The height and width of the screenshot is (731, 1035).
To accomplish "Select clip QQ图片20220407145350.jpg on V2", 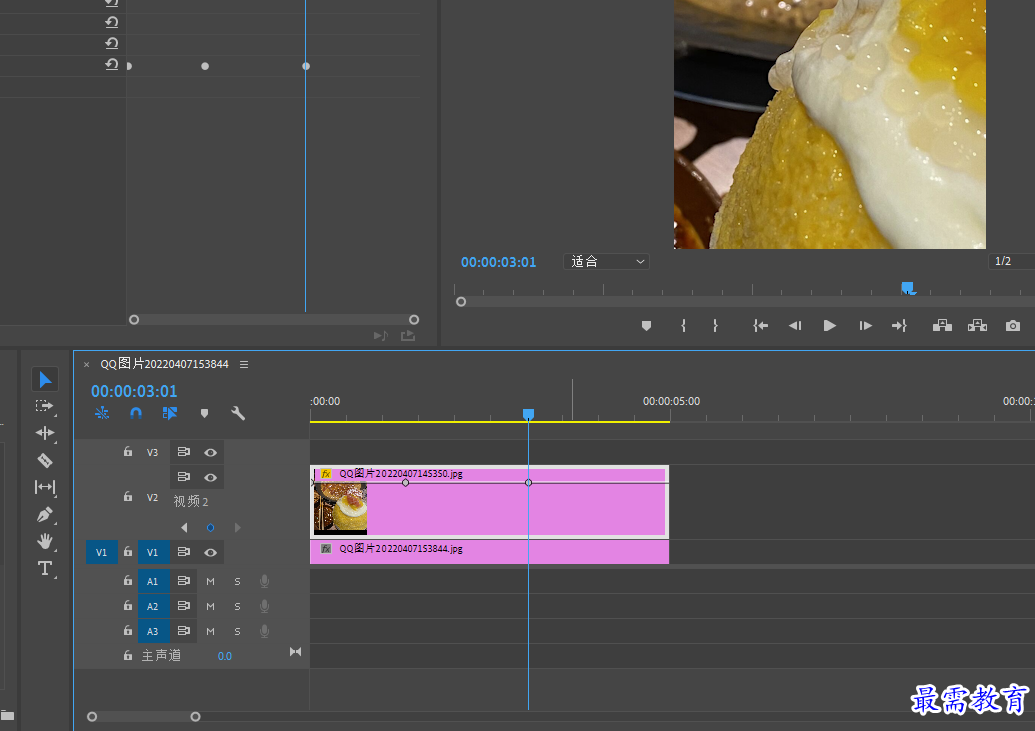I will pos(489,502).
